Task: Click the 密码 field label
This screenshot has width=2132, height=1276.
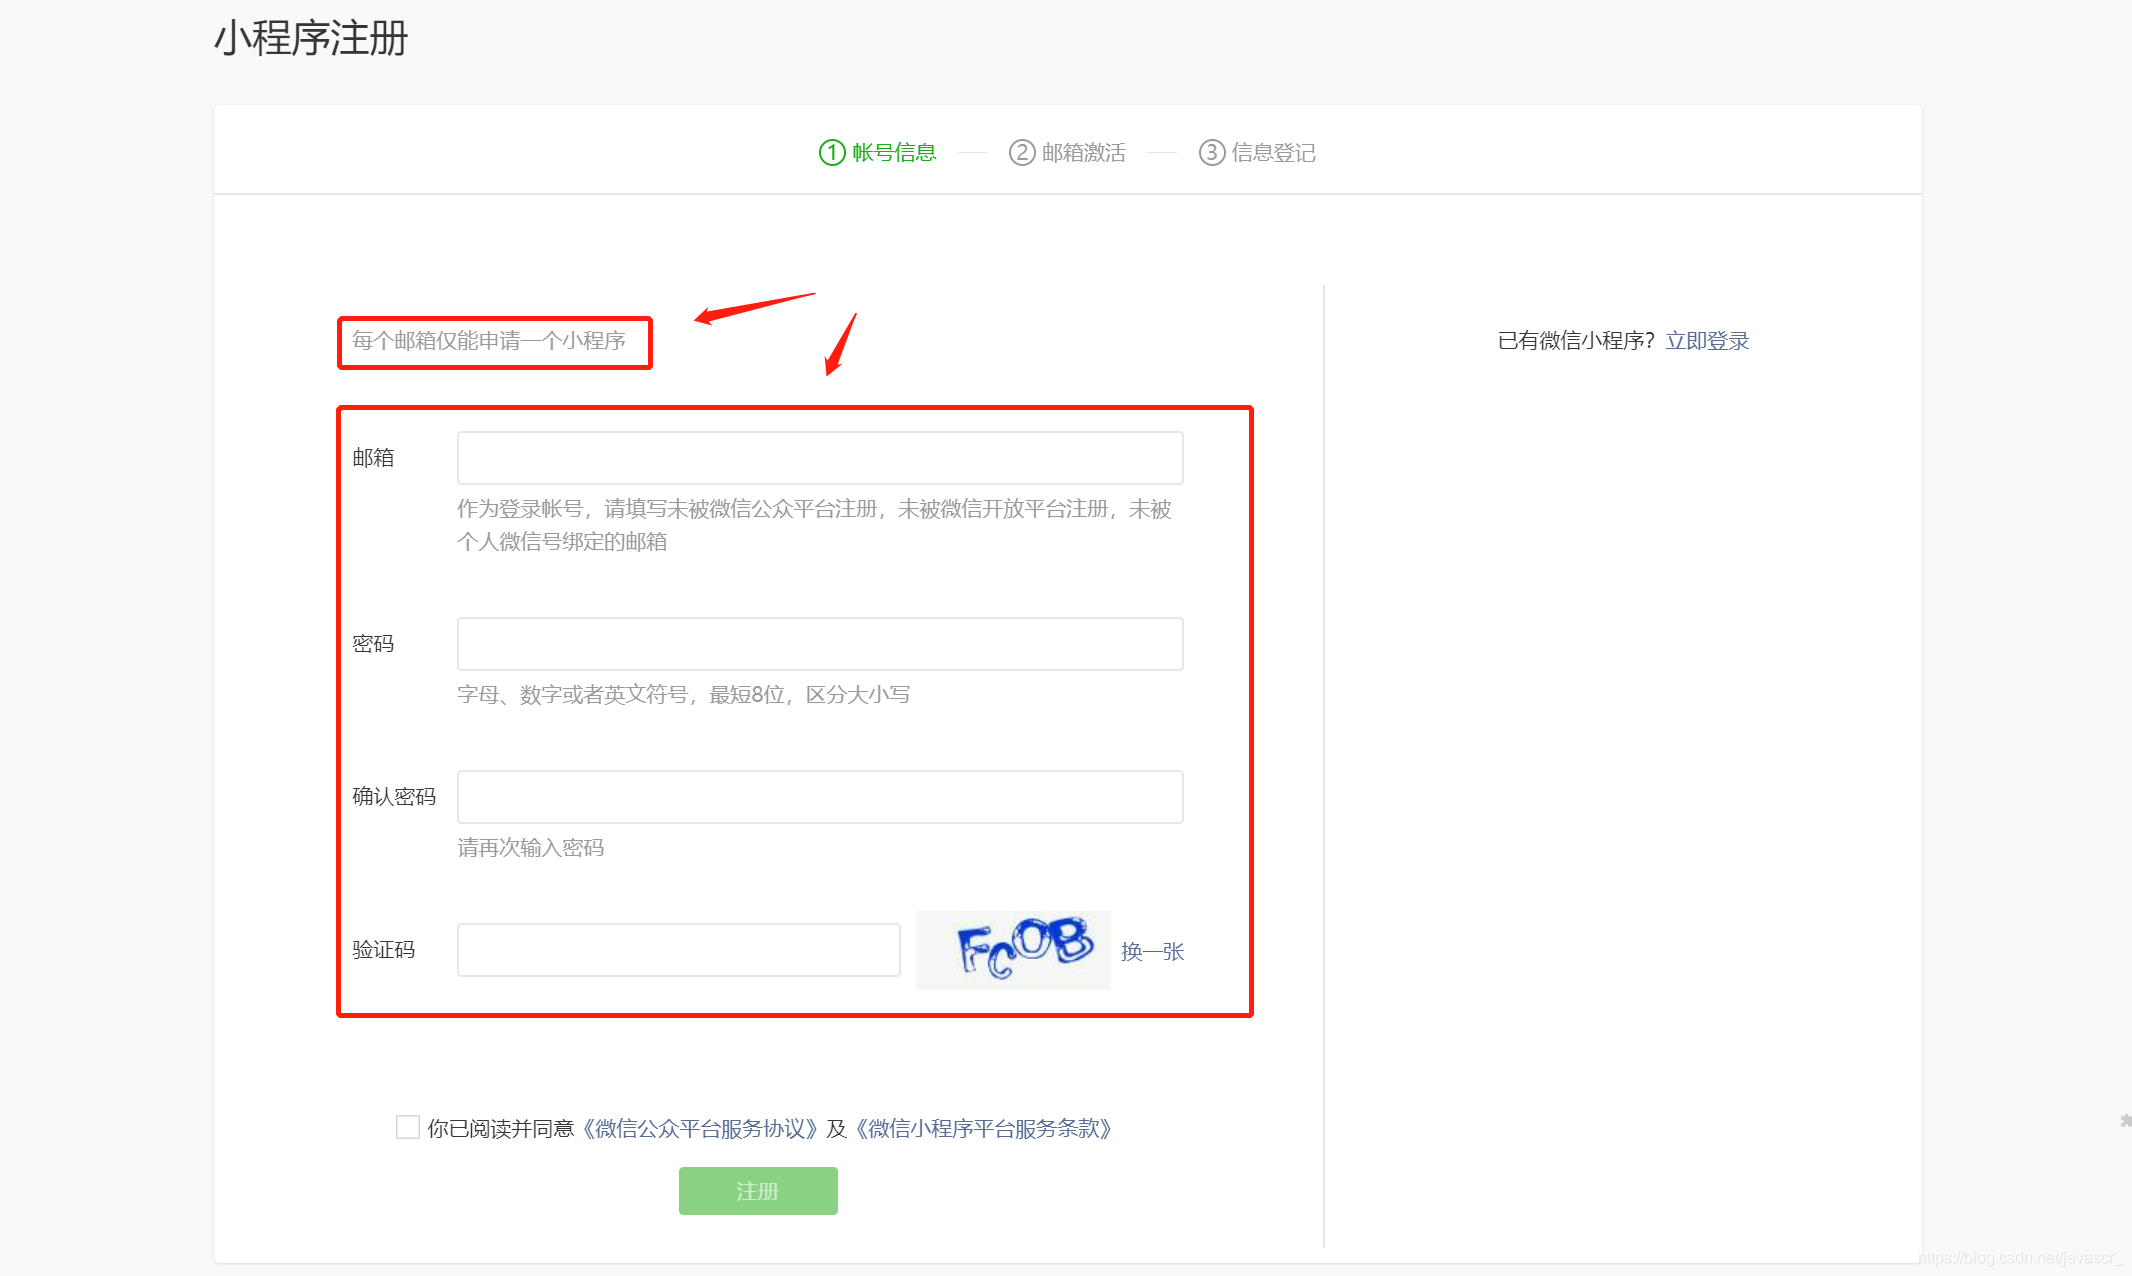Action: click(x=373, y=644)
